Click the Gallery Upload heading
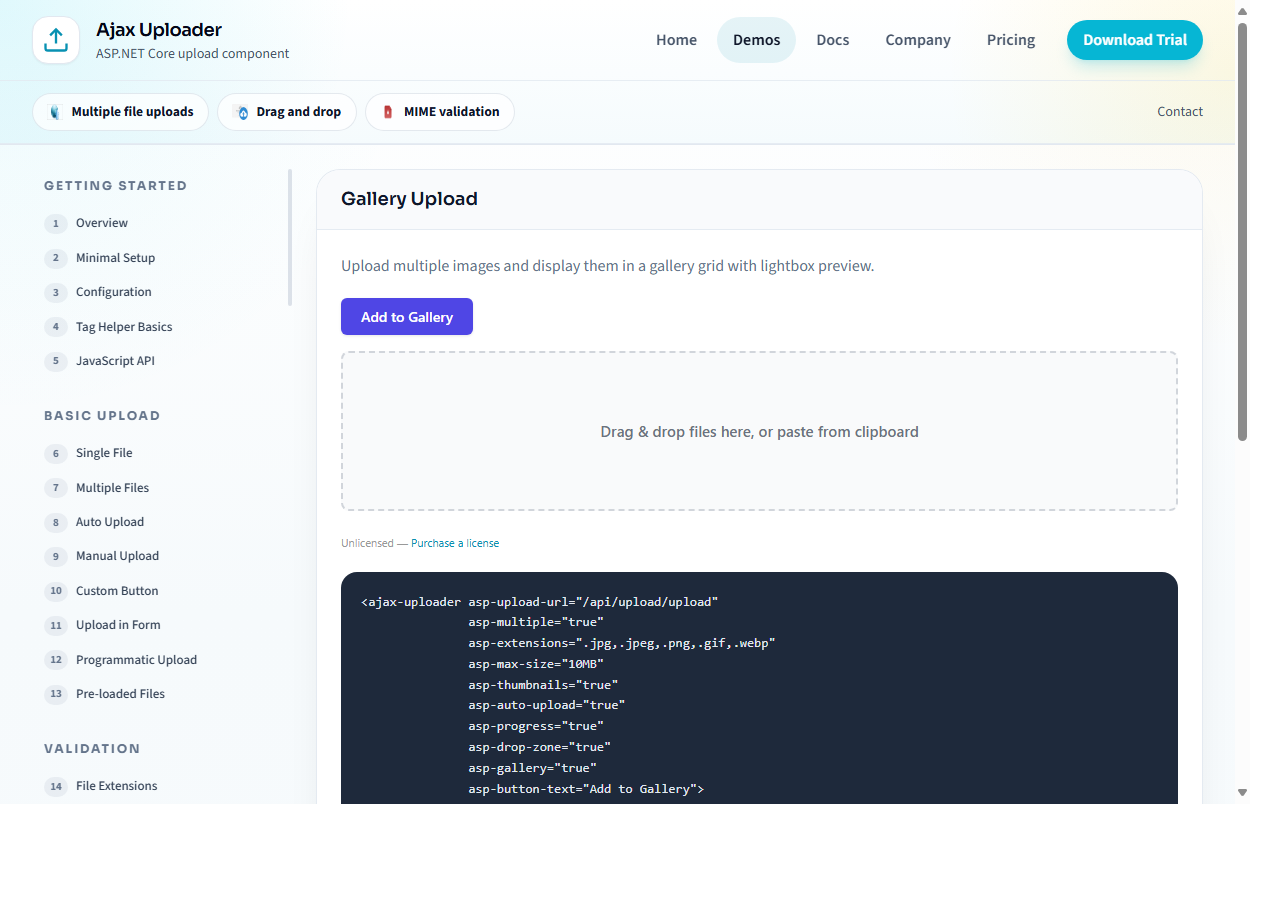The width and height of the screenshot is (1280, 900). pyautogui.click(x=409, y=199)
